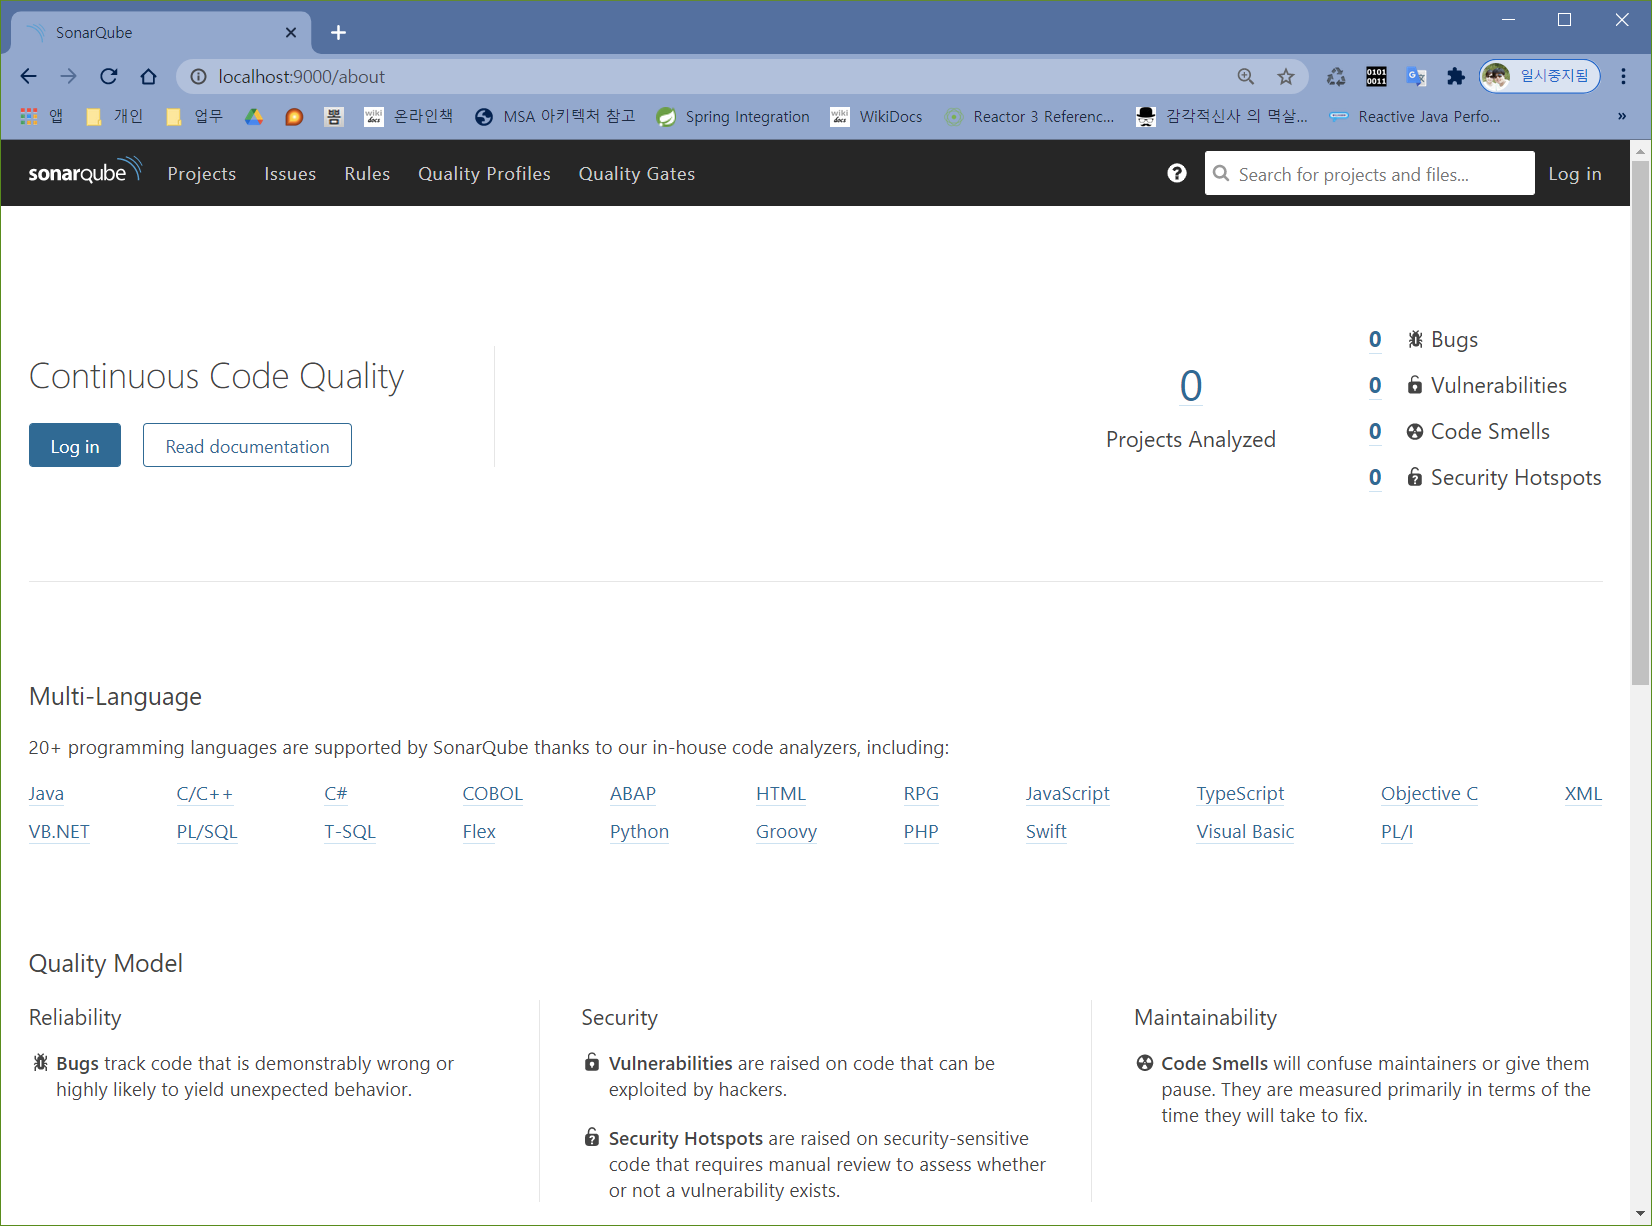Screen dimensions: 1652x1226
Task: Close the SonarQube tab
Action: coord(291,32)
